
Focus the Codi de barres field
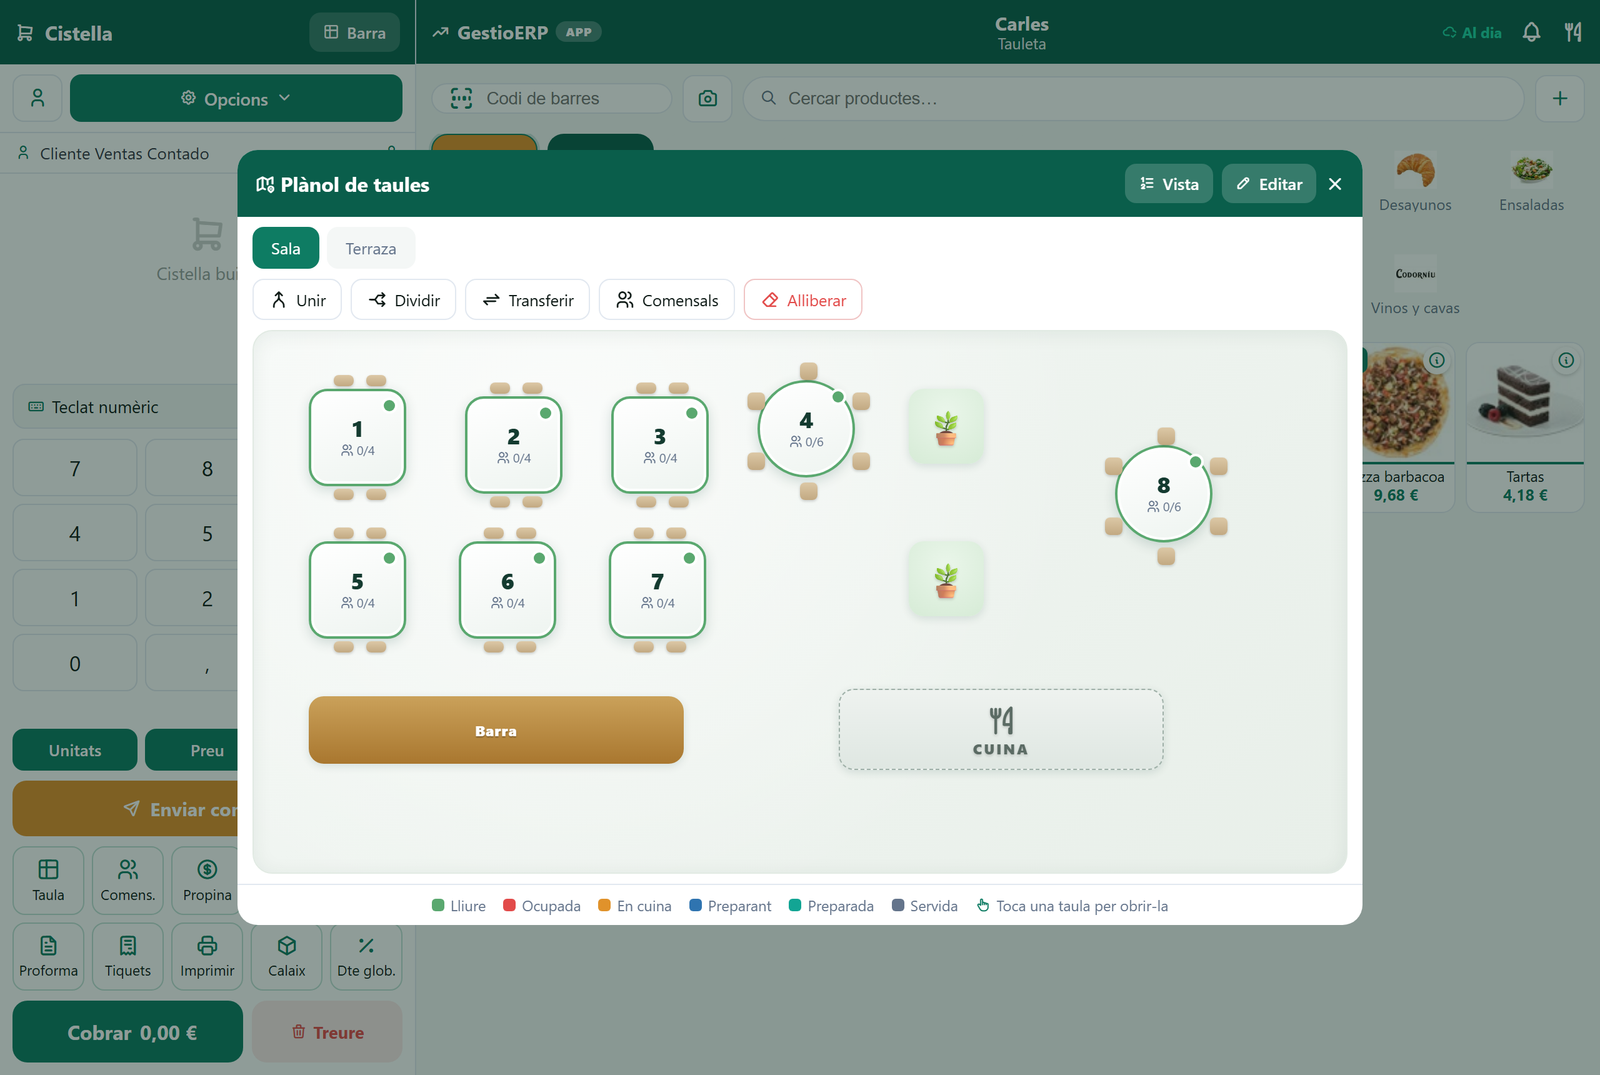(x=552, y=98)
